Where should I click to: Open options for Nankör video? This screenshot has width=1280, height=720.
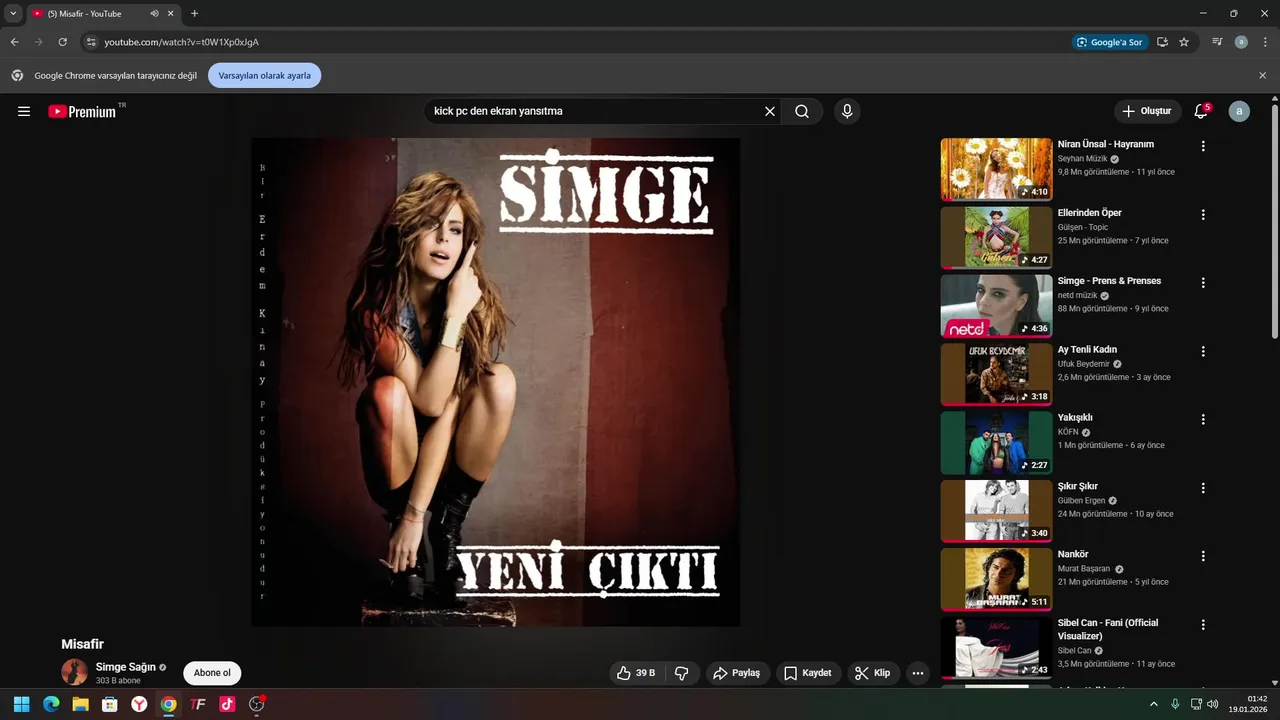point(1203,556)
